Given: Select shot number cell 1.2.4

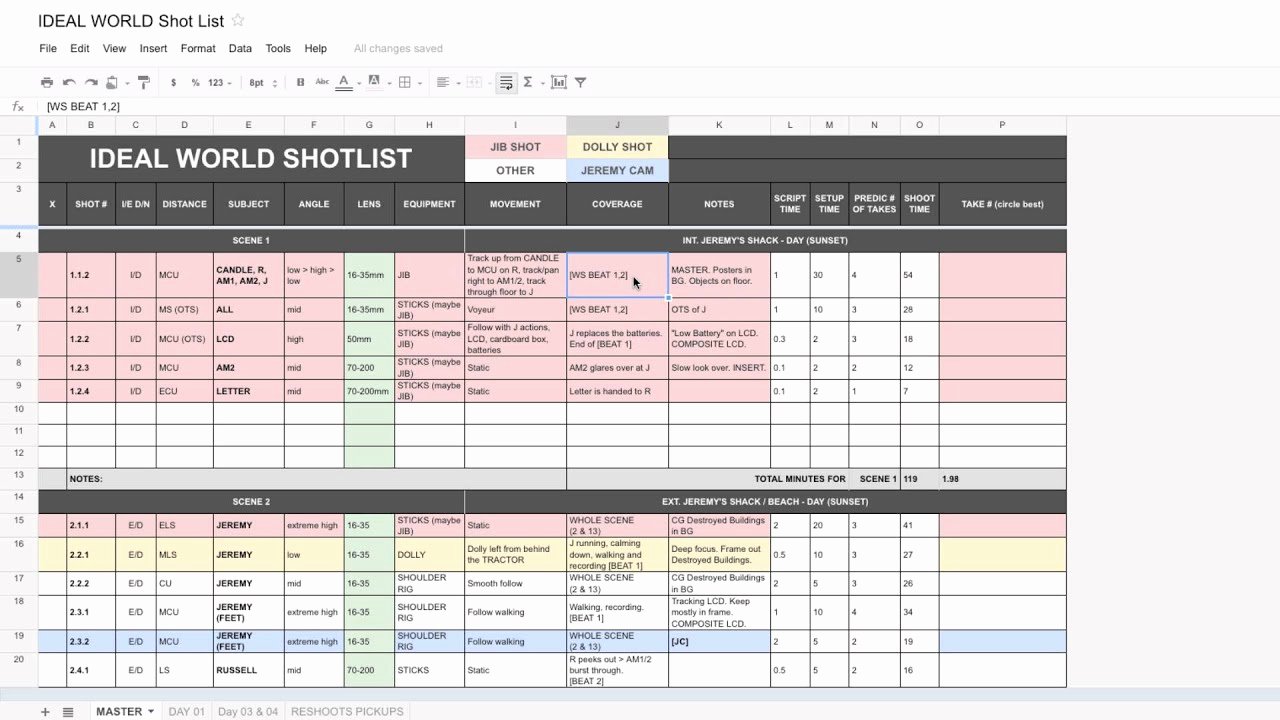Looking at the screenshot, I should (x=91, y=391).
